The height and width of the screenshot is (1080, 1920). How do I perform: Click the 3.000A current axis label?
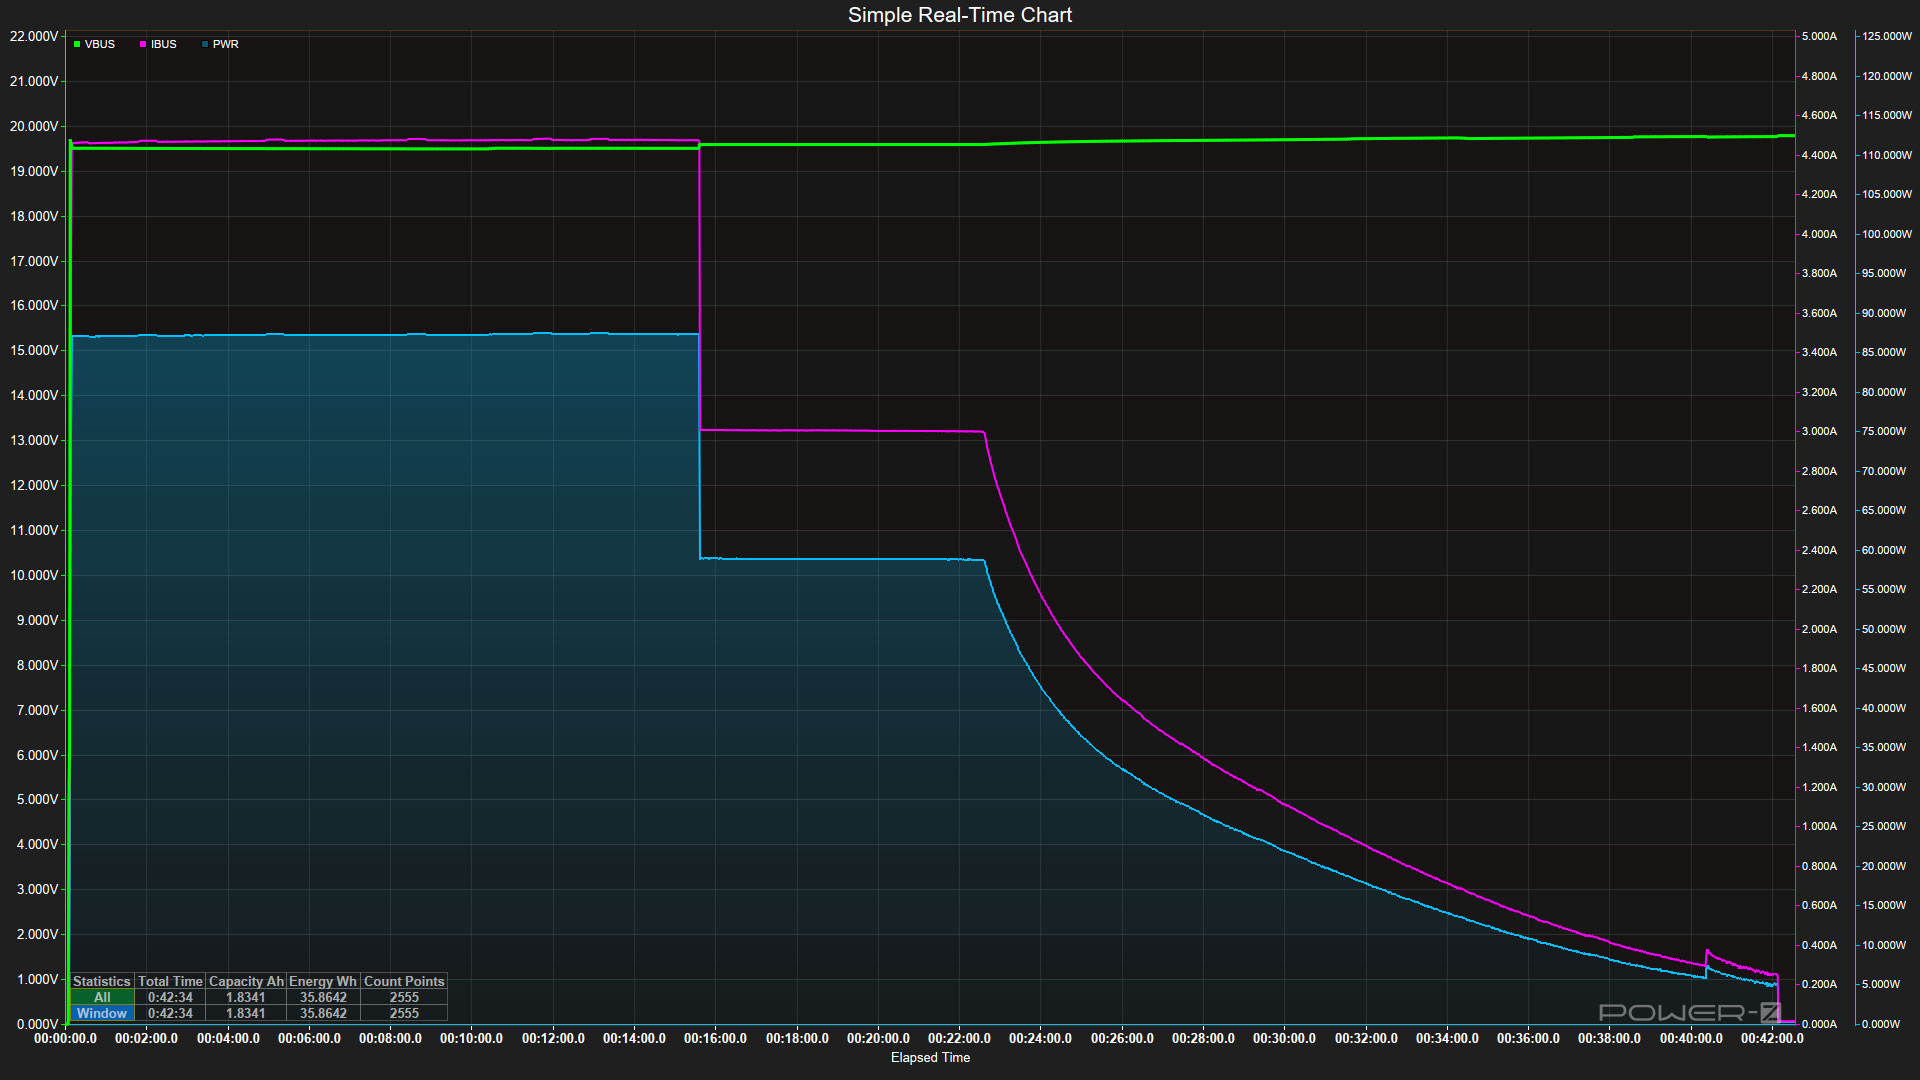click(x=1819, y=431)
